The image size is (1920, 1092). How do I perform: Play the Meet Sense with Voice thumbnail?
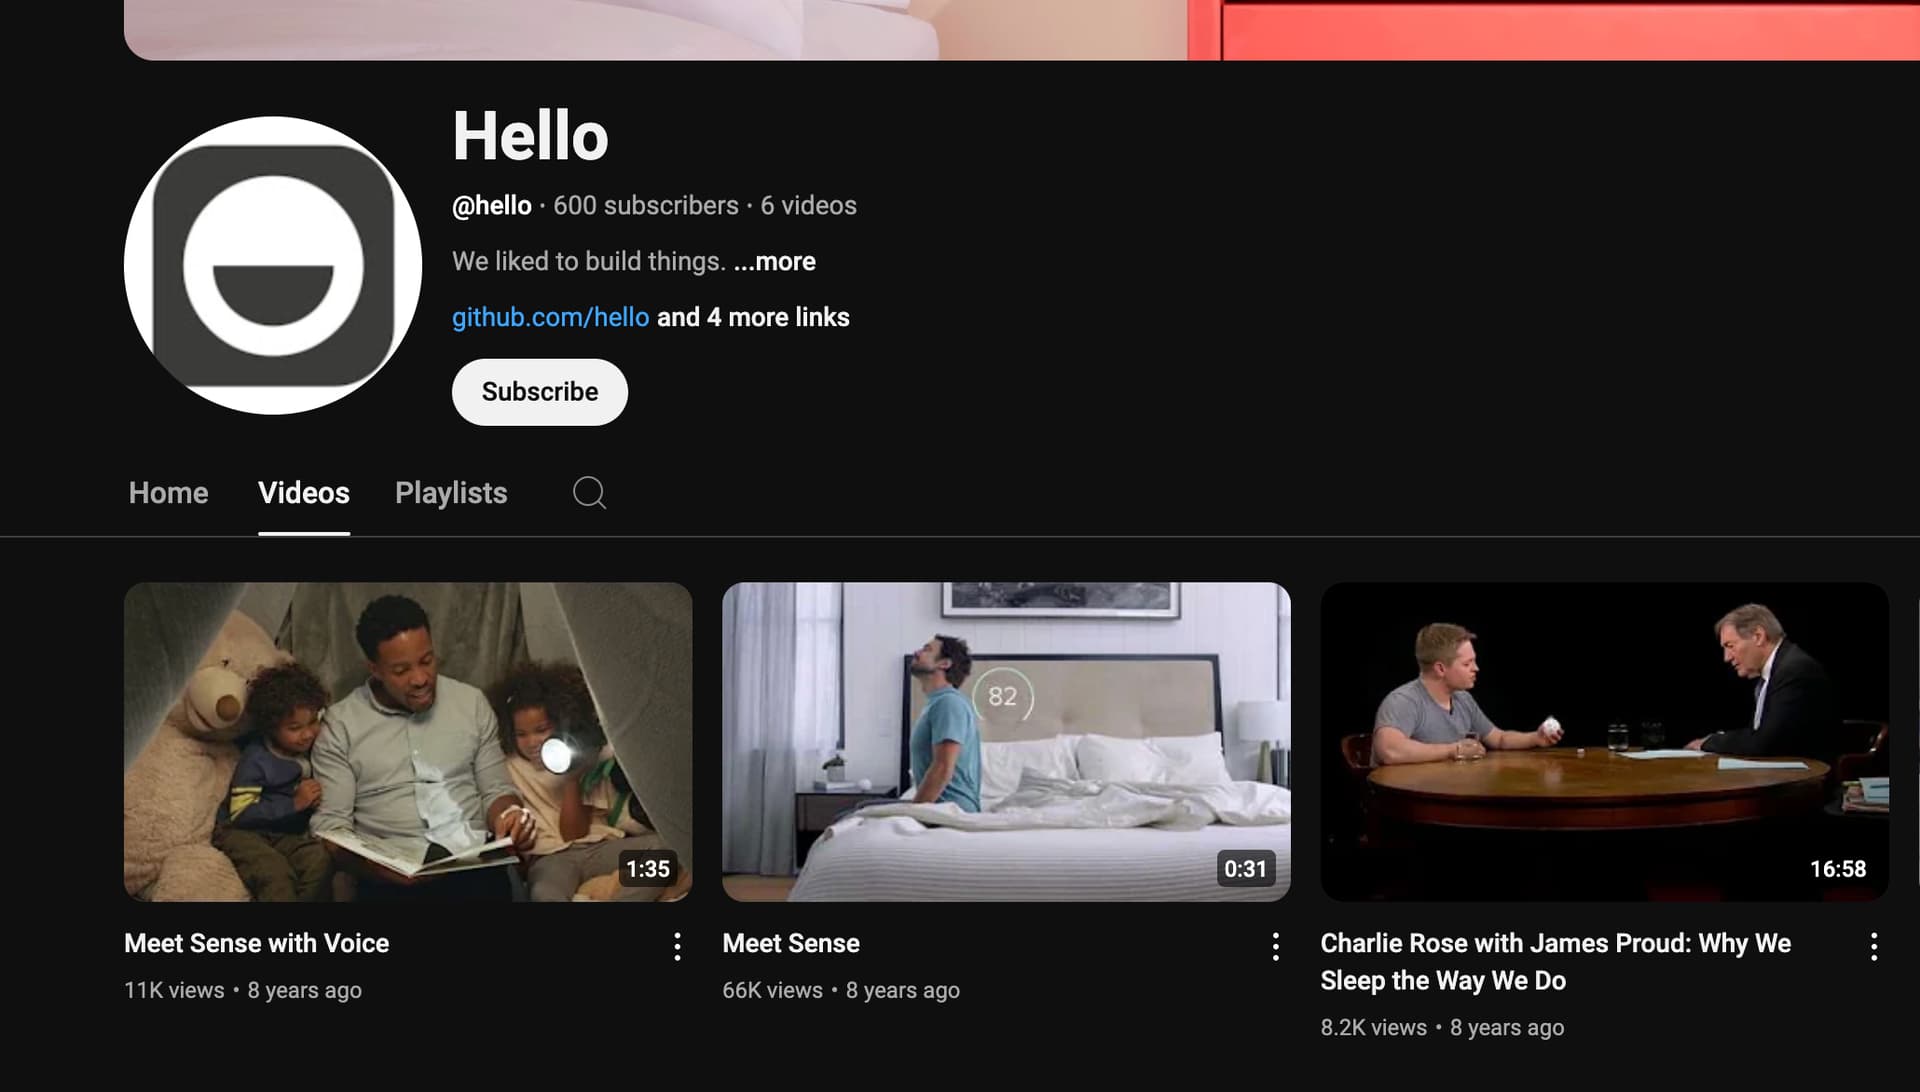(407, 741)
